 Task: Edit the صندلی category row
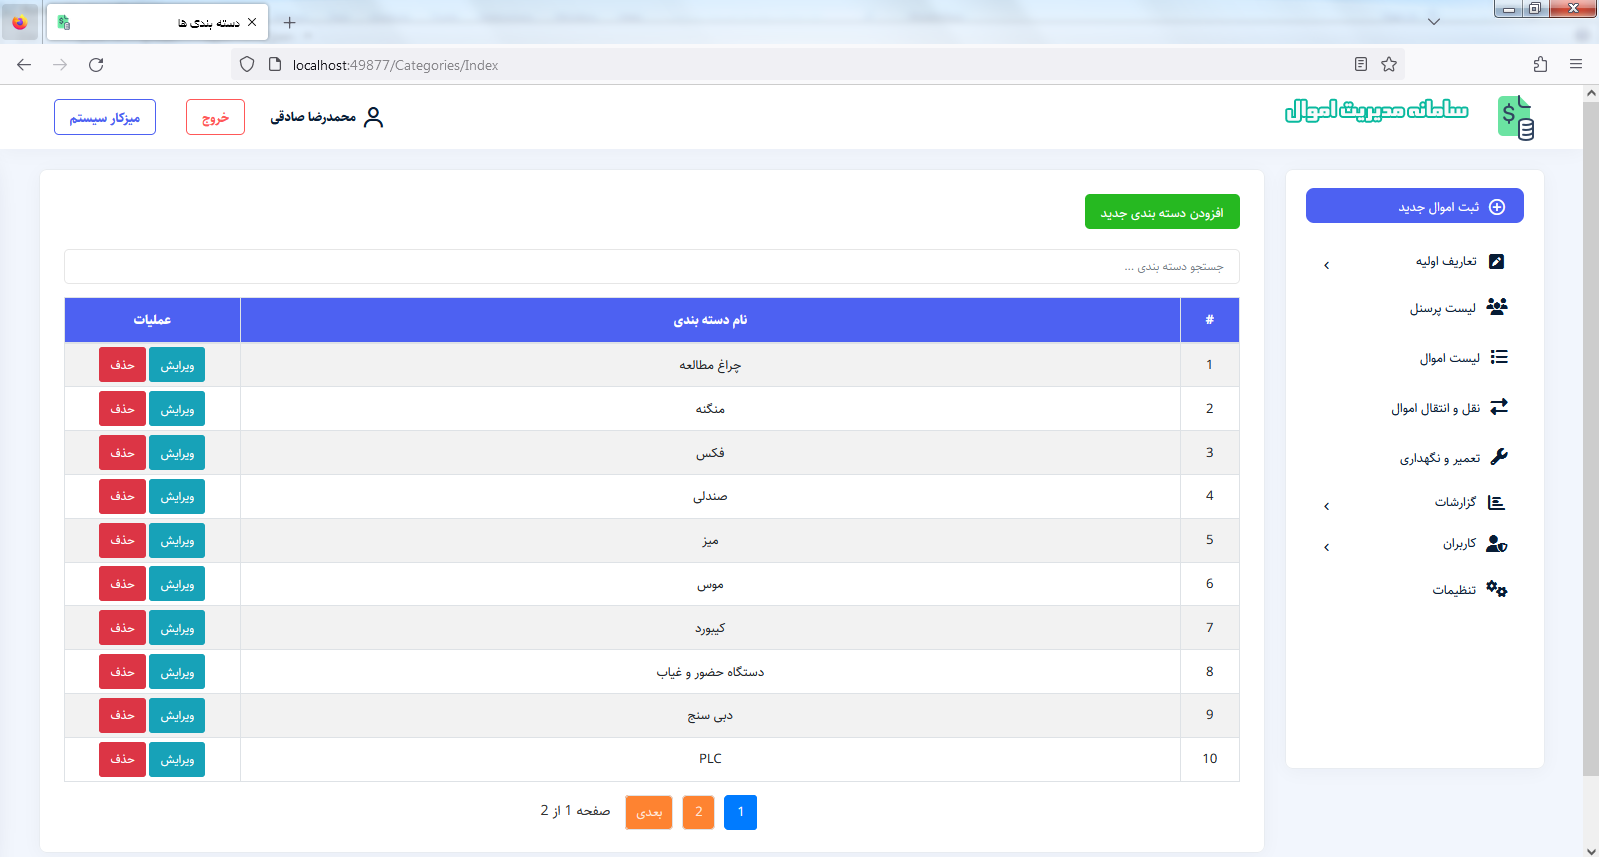tap(177, 497)
